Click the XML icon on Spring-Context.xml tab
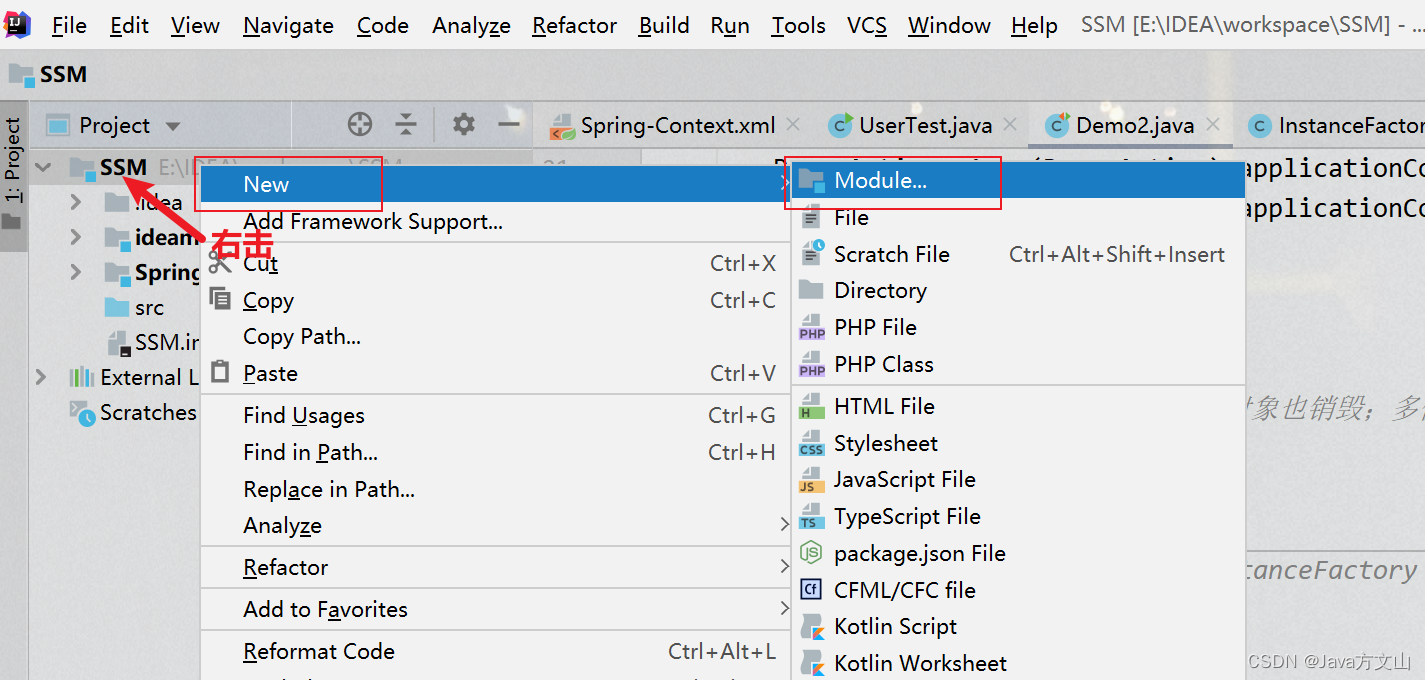This screenshot has height=680, width=1425. click(x=562, y=125)
